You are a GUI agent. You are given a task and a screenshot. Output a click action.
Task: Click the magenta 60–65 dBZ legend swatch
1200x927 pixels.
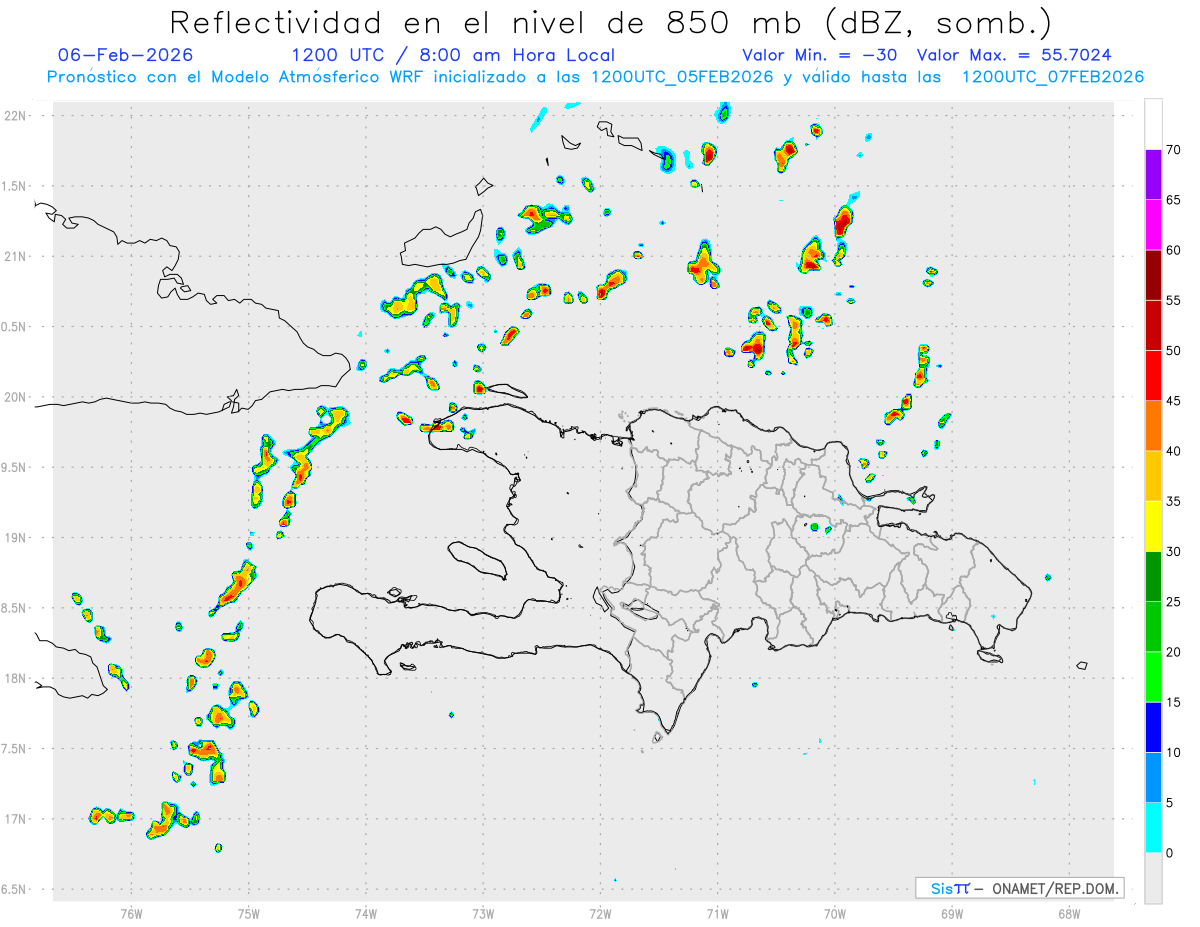1153,224
